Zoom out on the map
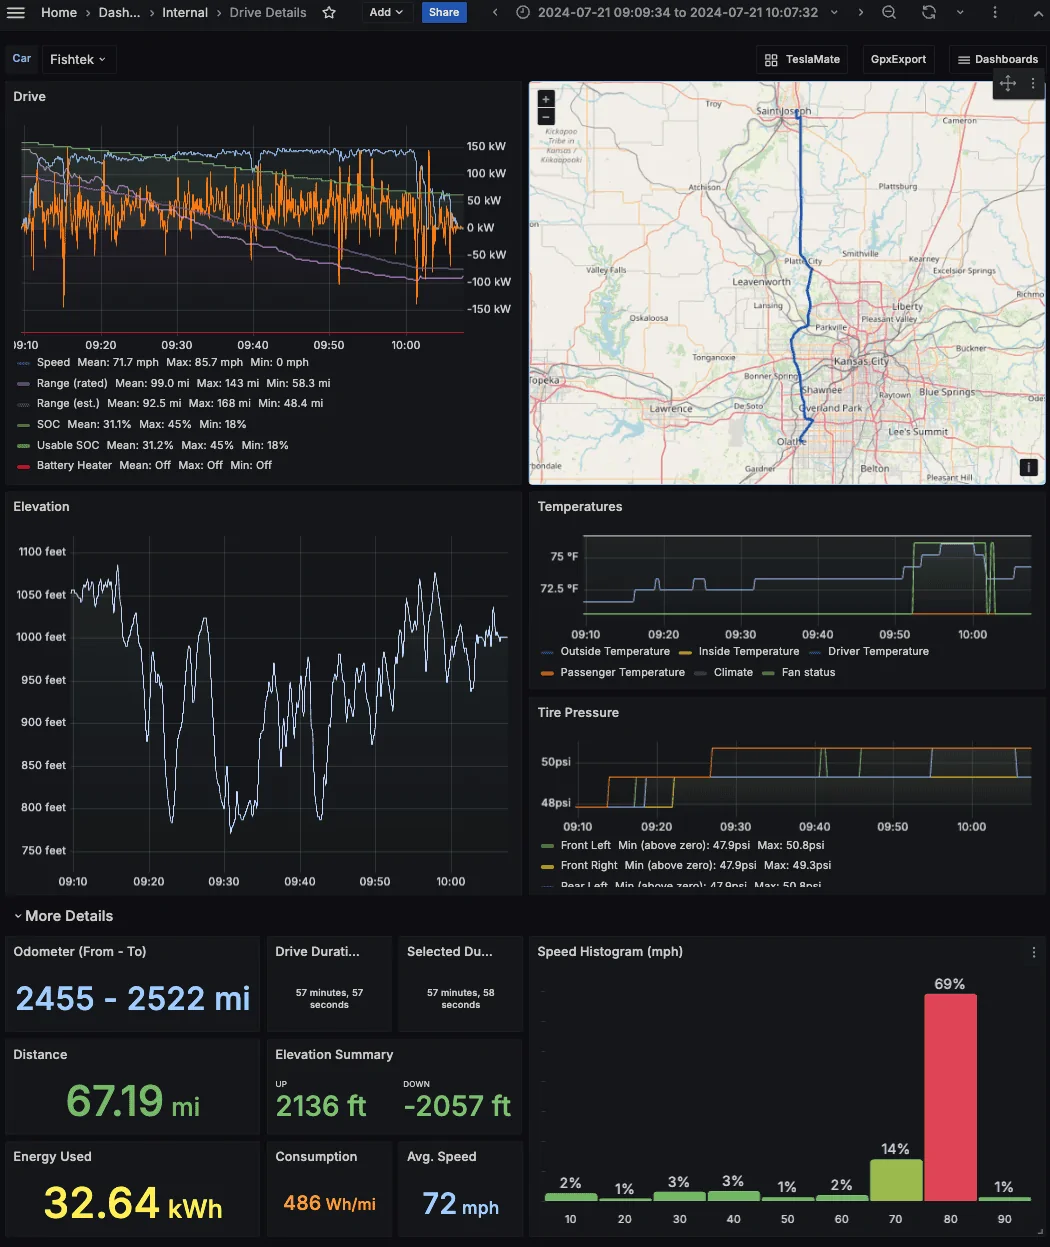The width and height of the screenshot is (1050, 1247). [546, 116]
